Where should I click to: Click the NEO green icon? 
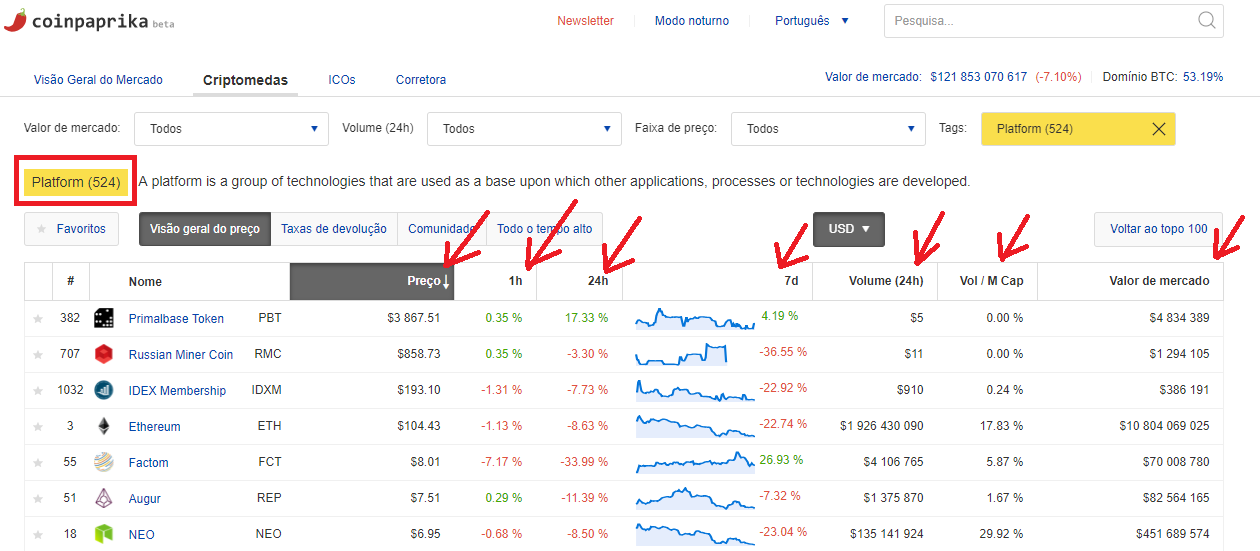[x=104, y=534]
